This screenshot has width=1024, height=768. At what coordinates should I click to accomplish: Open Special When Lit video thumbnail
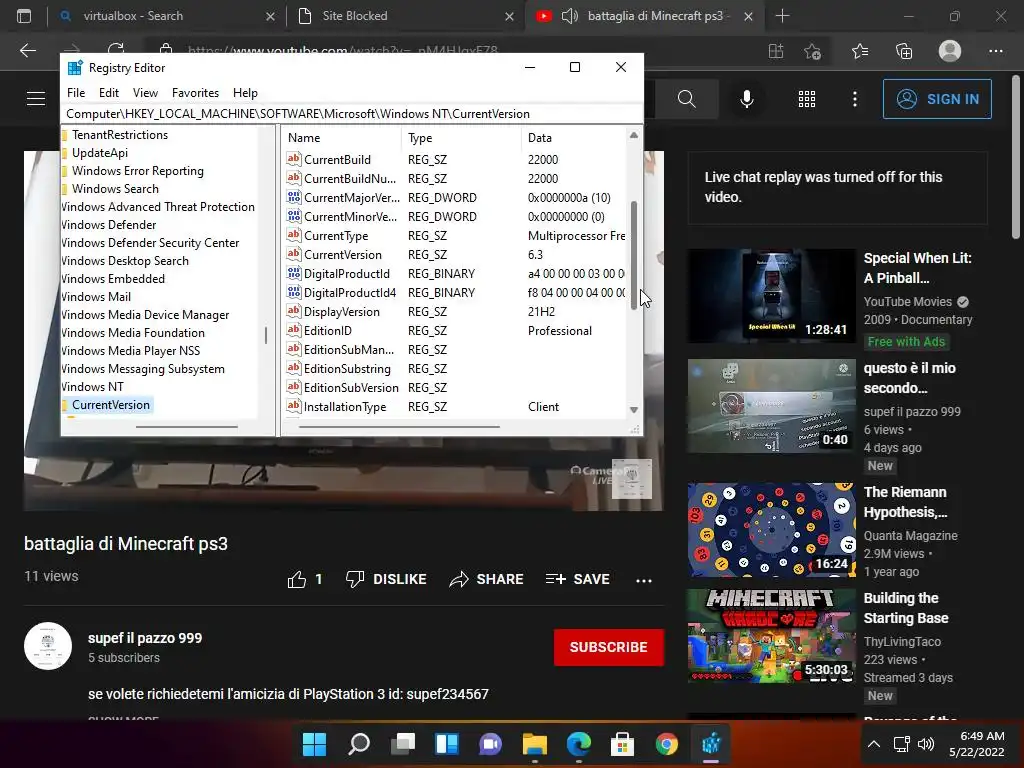point(771,296)
